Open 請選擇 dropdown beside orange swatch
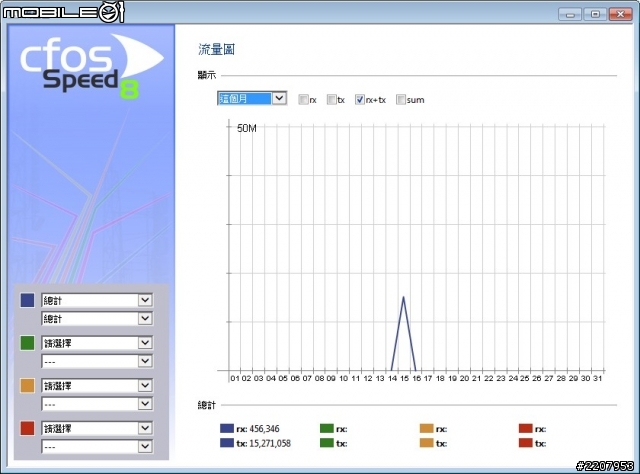The height and width of the screenshot is (474, 640). click(97, 386)
